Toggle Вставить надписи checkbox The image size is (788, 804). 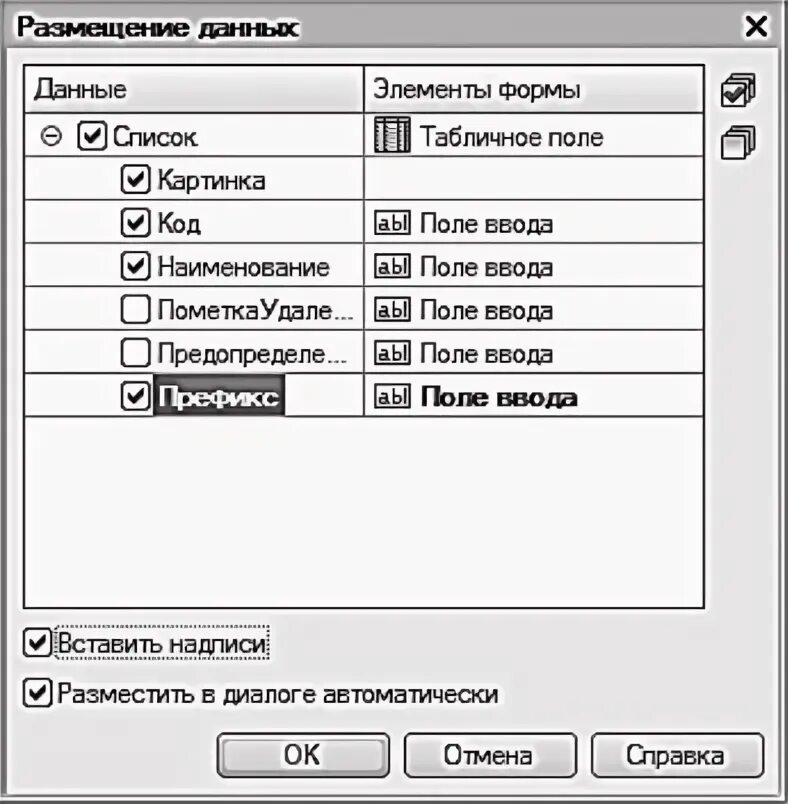[x=37, y=643]
